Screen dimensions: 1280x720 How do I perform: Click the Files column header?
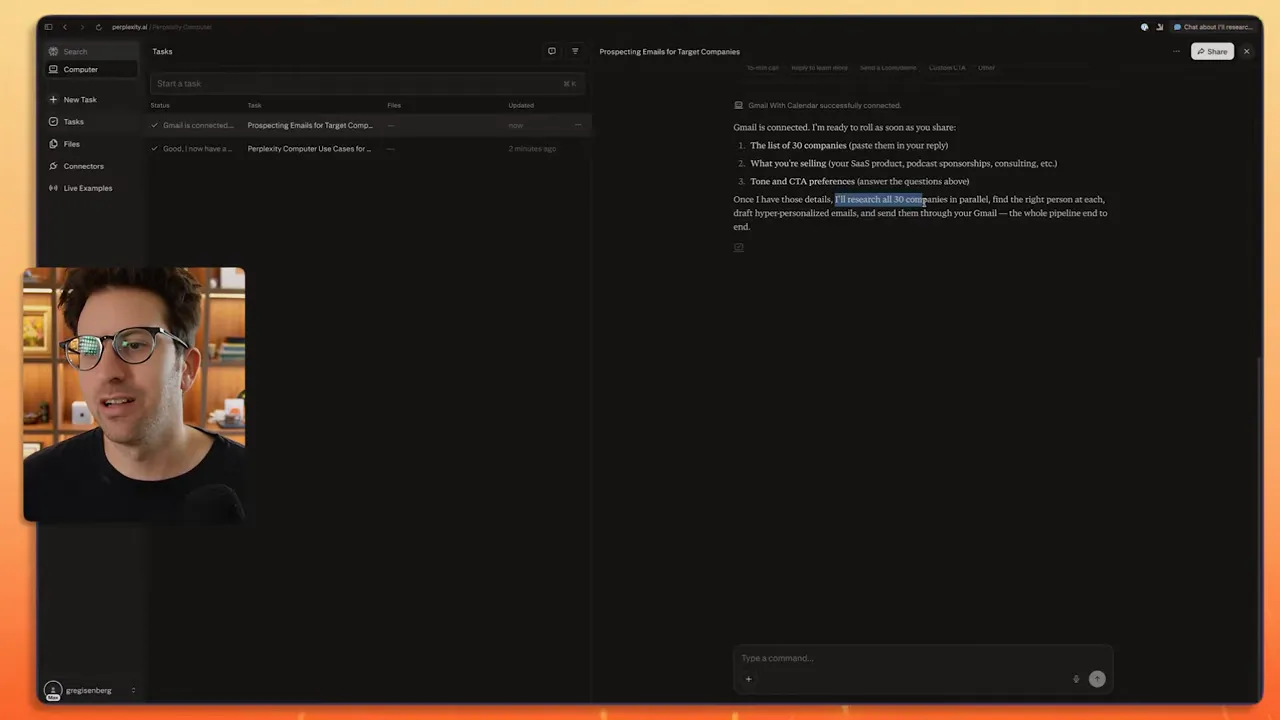click(x=394, y=105)
